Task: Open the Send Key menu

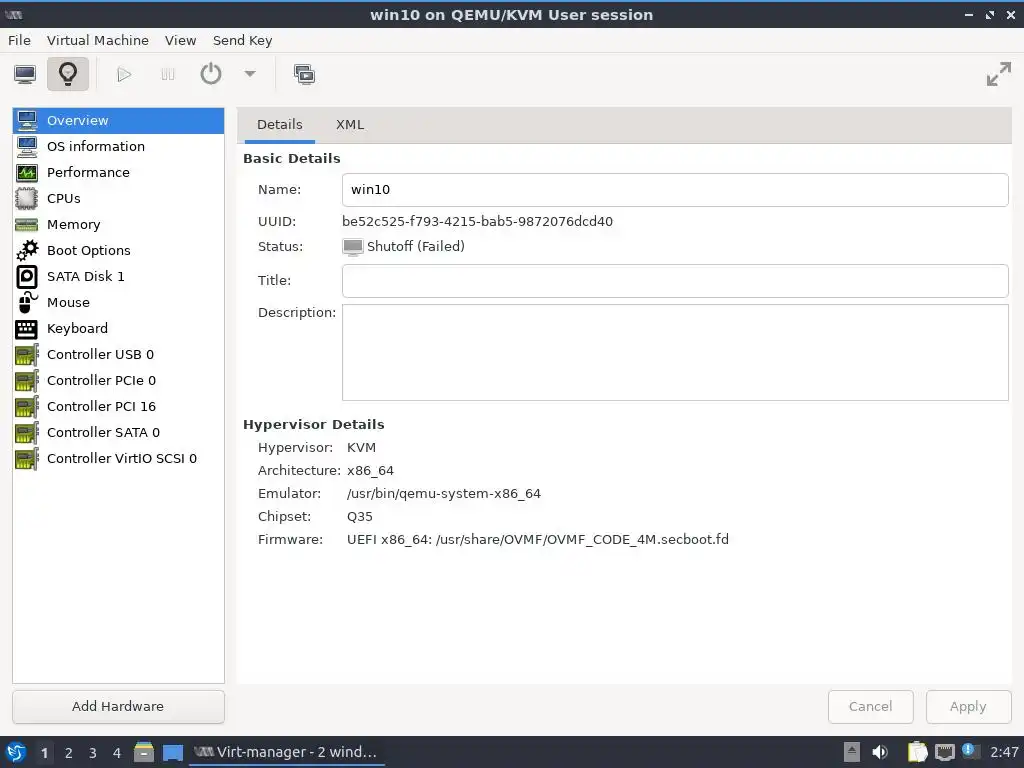Action: 242,40
